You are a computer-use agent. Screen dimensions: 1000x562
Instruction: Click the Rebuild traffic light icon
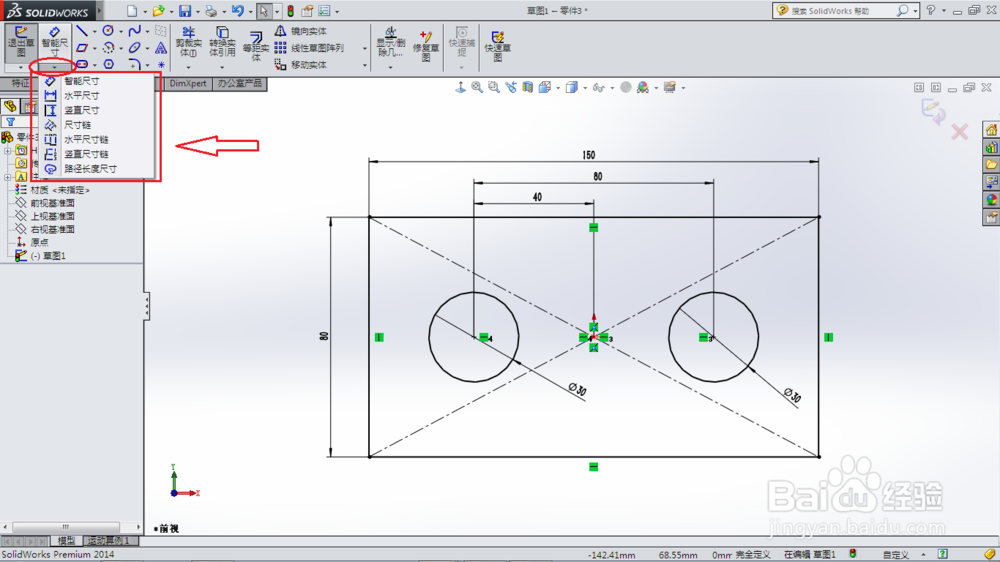(290, 11)
